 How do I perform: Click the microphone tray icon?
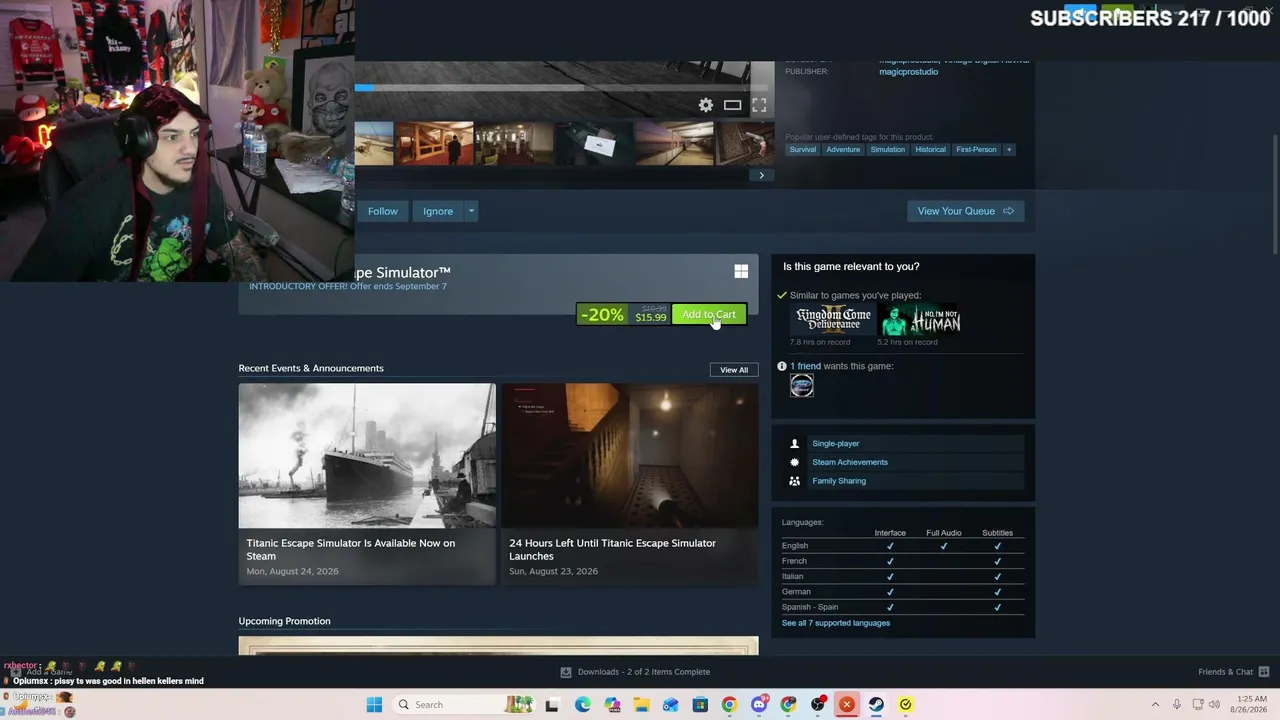coord(1177,705)
